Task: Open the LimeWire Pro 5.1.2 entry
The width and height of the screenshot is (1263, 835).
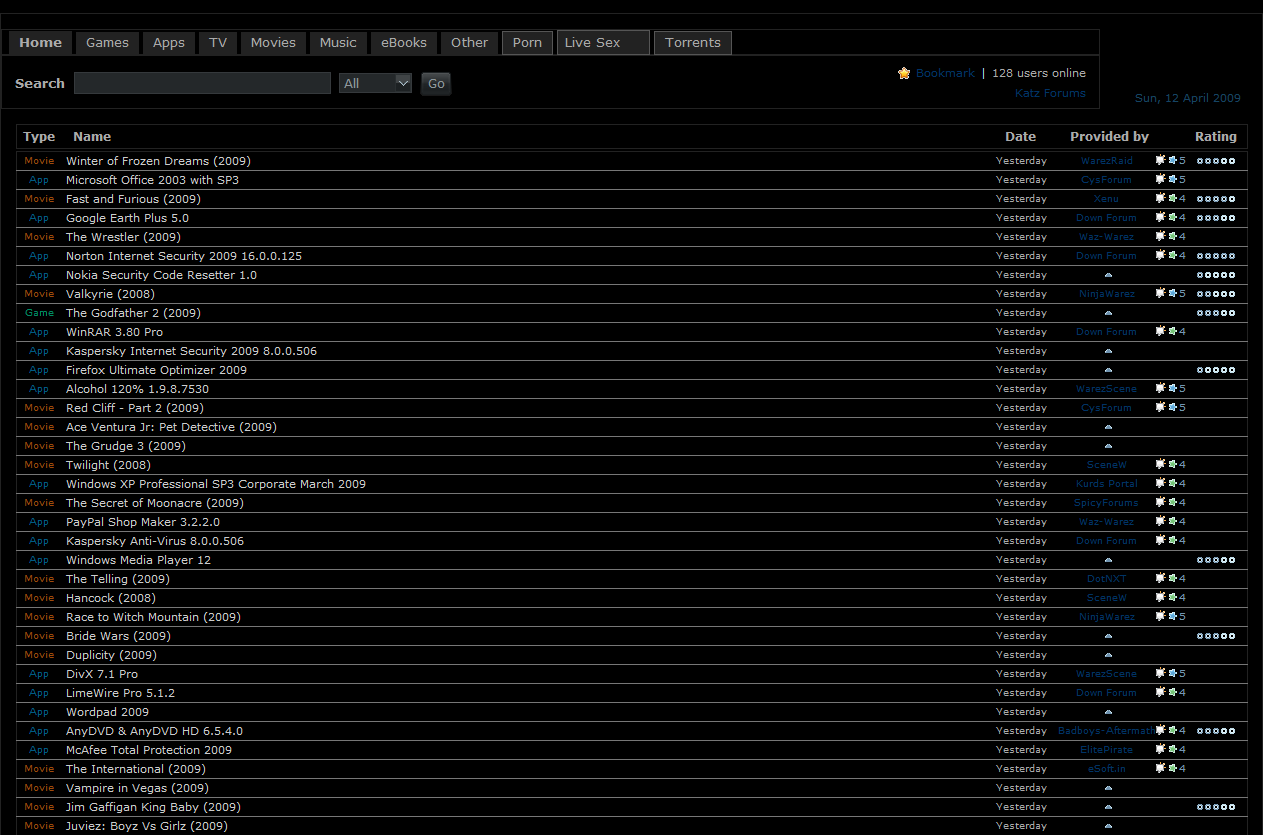Action: pyautogui.click(x=120, y=693)
